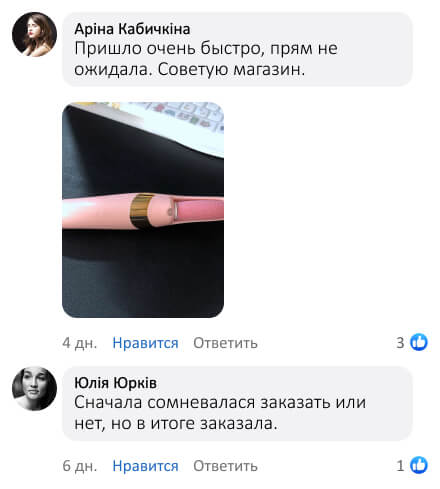Reply to Юлія's comment via Ответить

[x=225, y=466]
